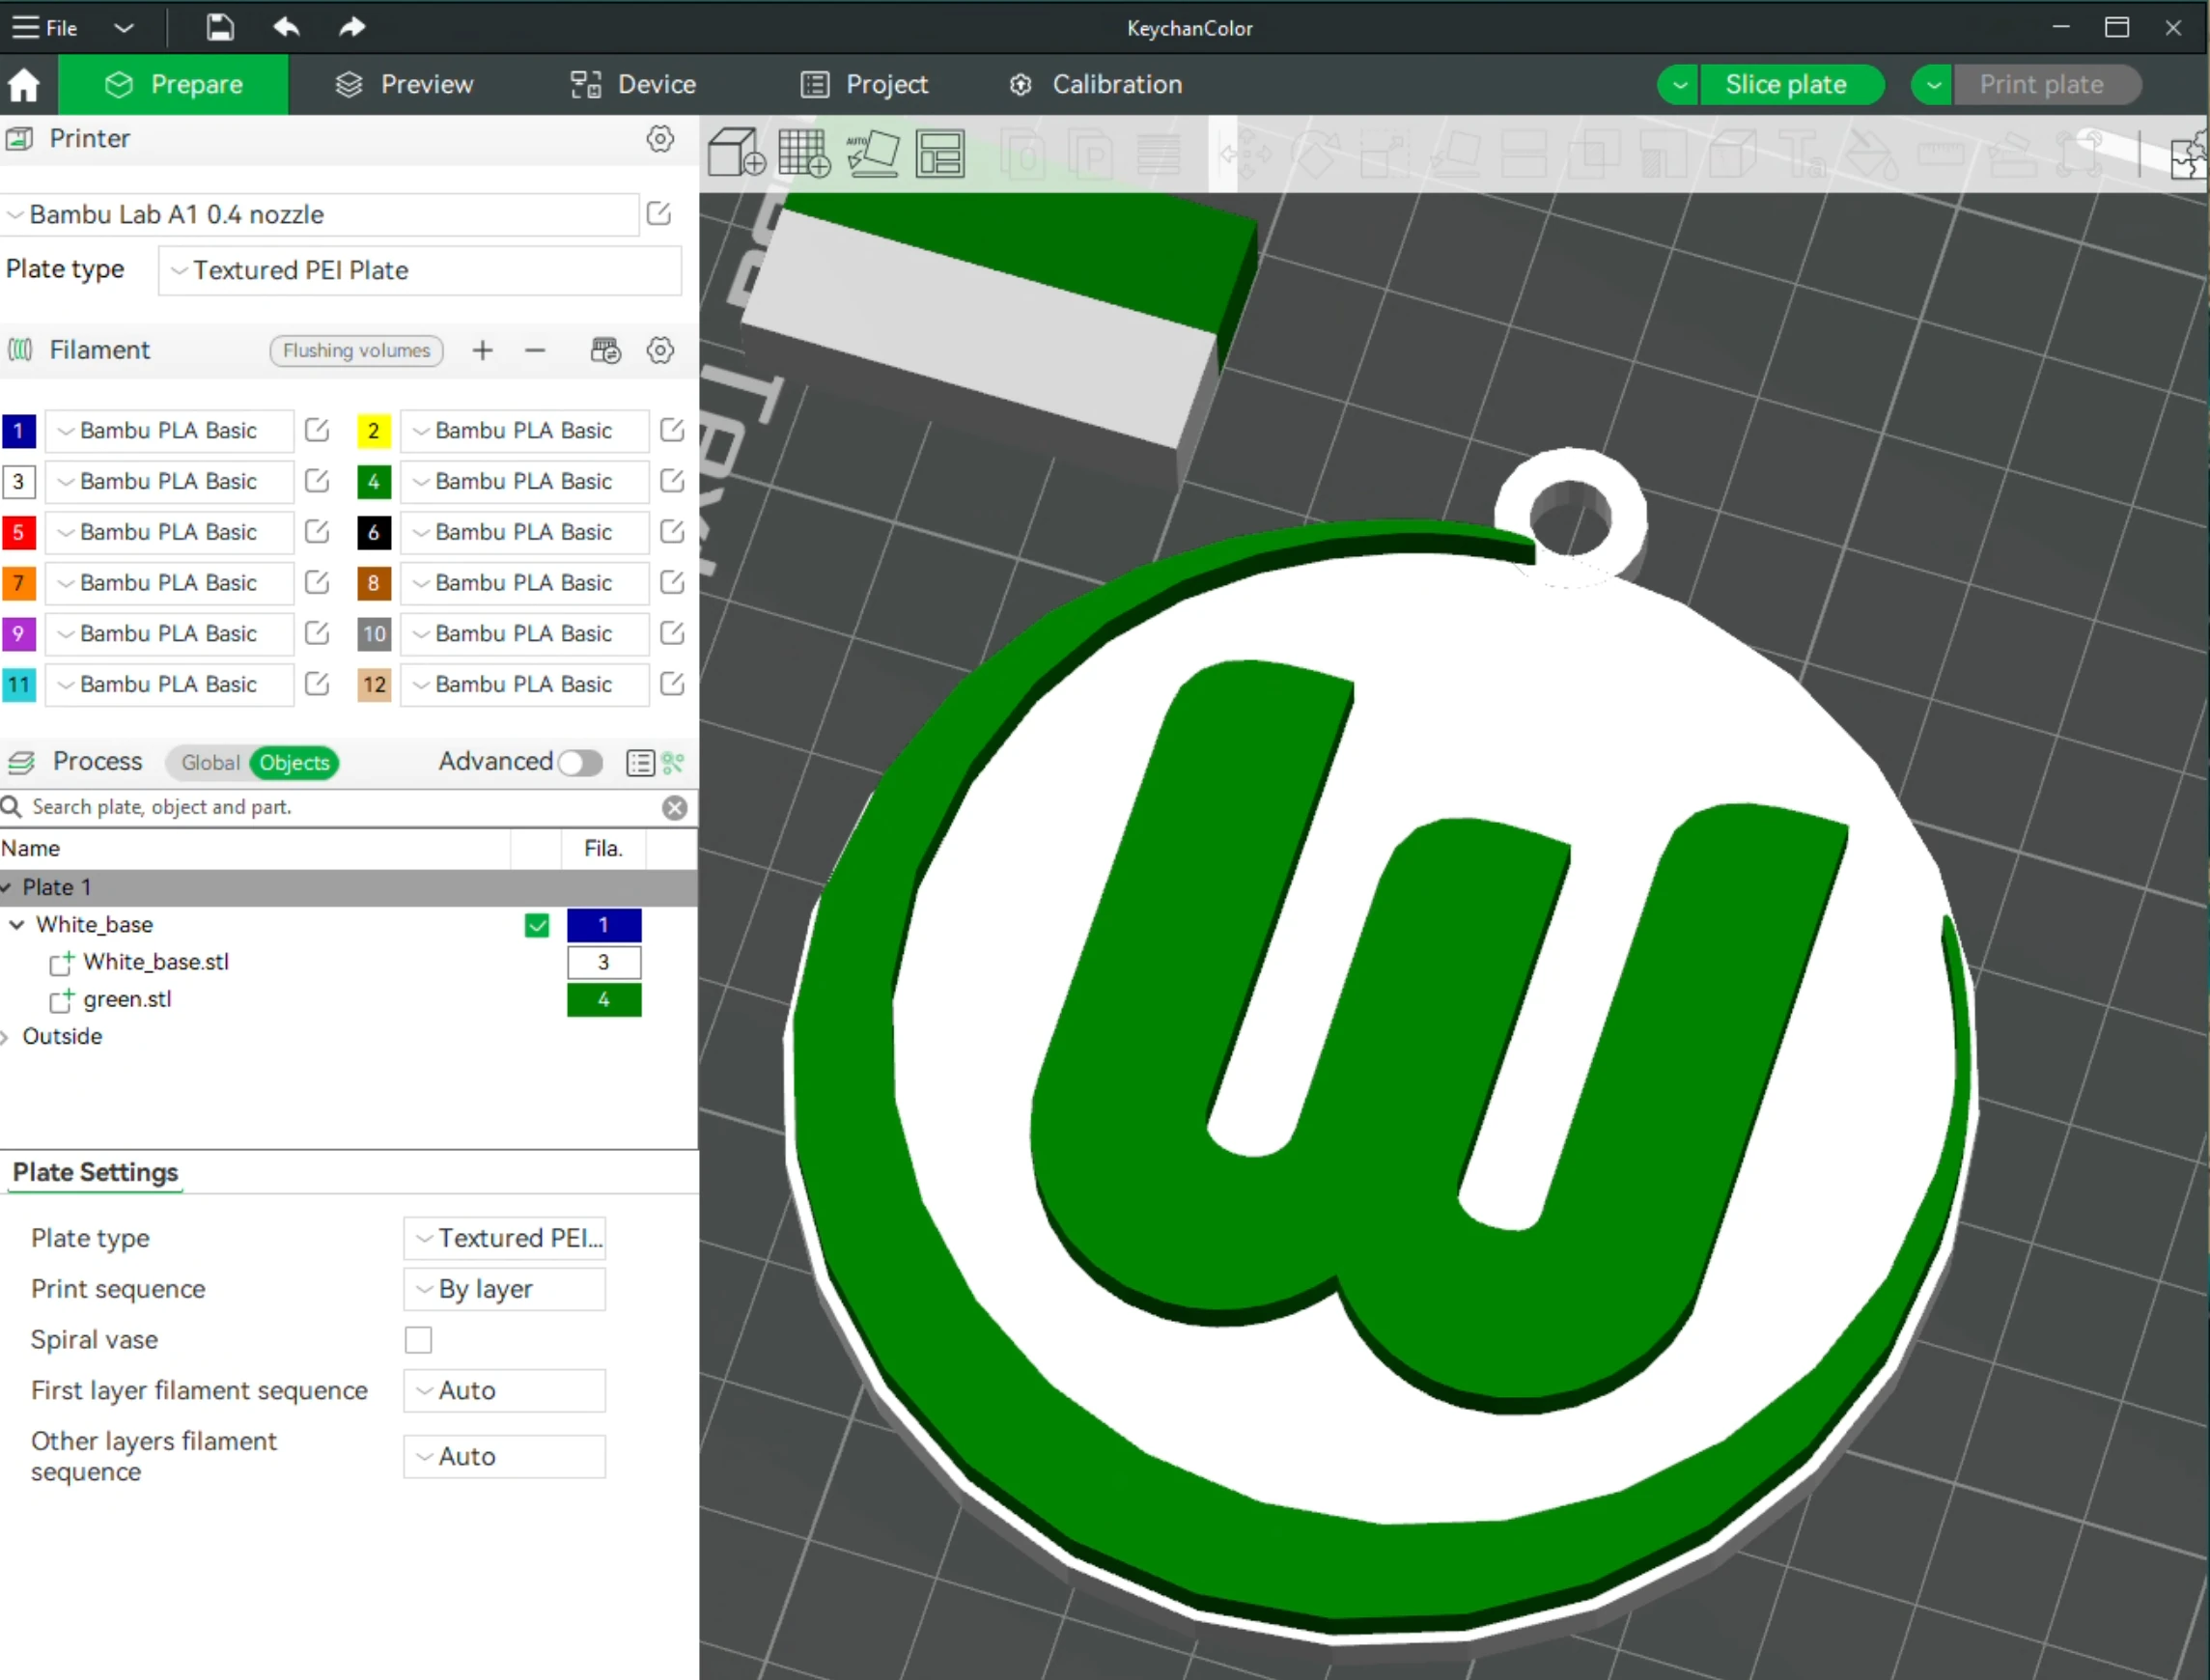
Task: Open Print sequence By layer dropdown
Action: [504, 1289]
